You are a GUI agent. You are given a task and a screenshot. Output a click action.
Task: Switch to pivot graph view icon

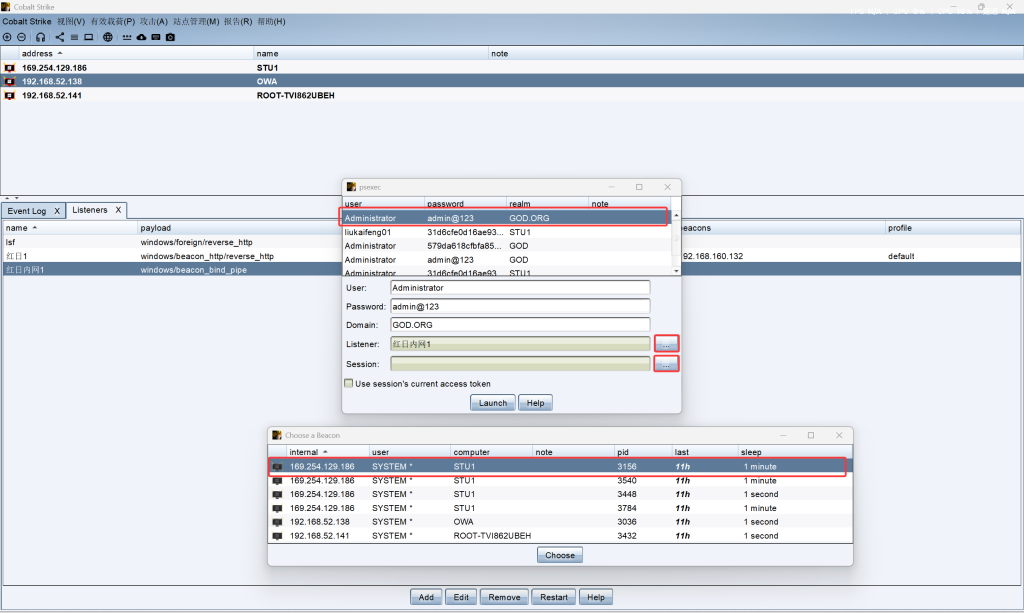click(59, 37)
